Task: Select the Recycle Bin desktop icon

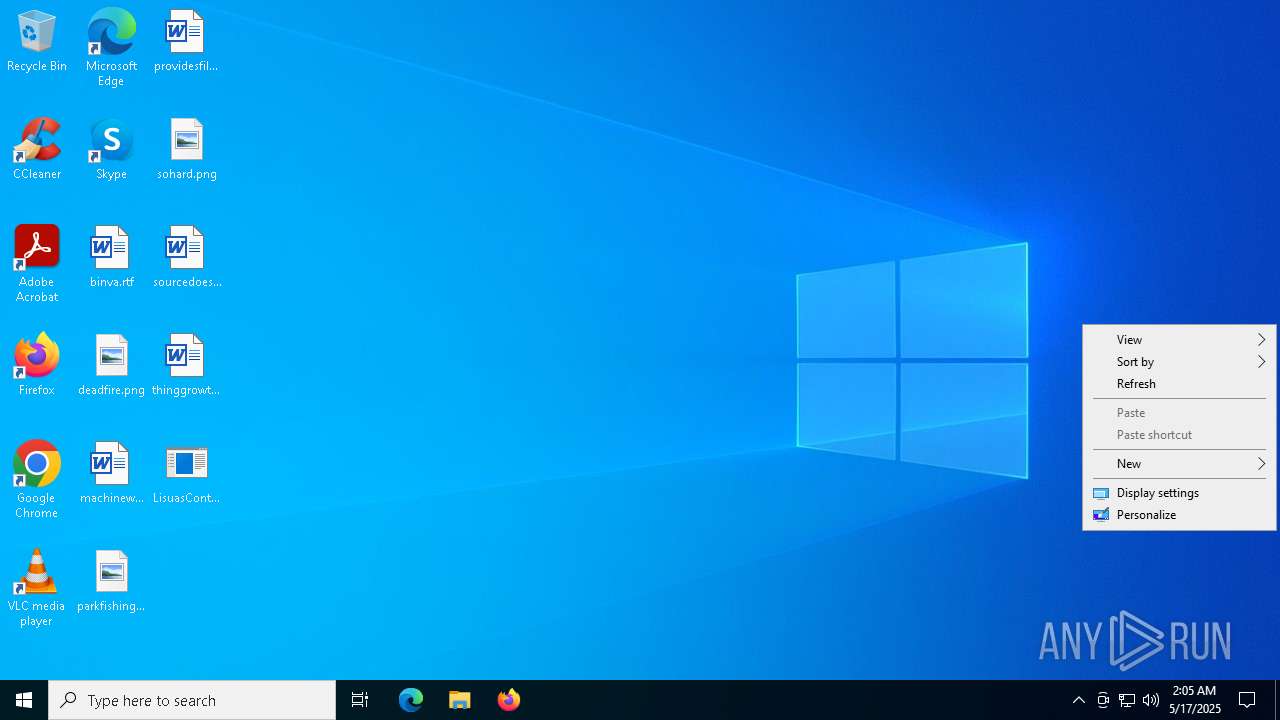Action: pos(37,42)
